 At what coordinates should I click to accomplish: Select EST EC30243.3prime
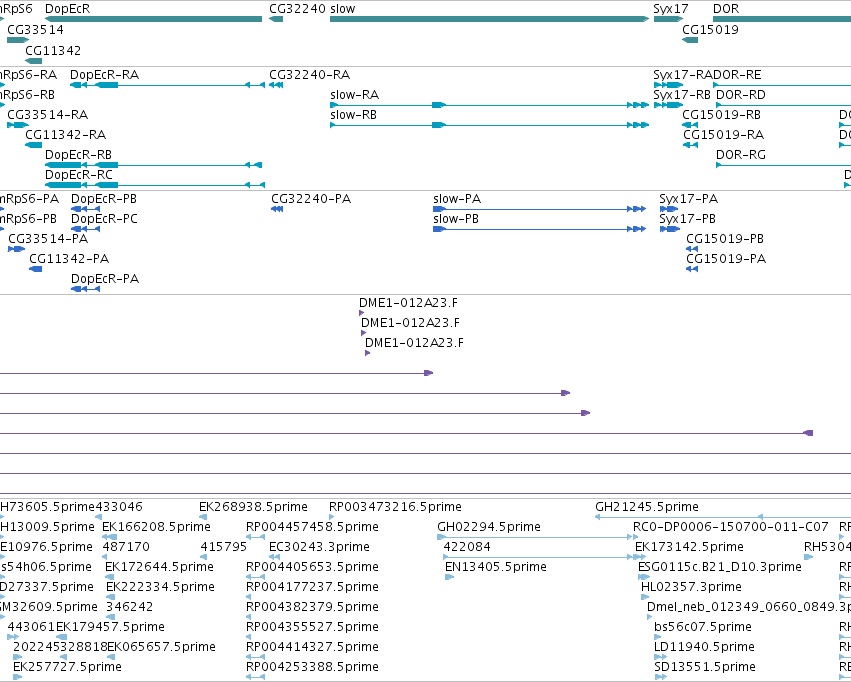point(274,557)
